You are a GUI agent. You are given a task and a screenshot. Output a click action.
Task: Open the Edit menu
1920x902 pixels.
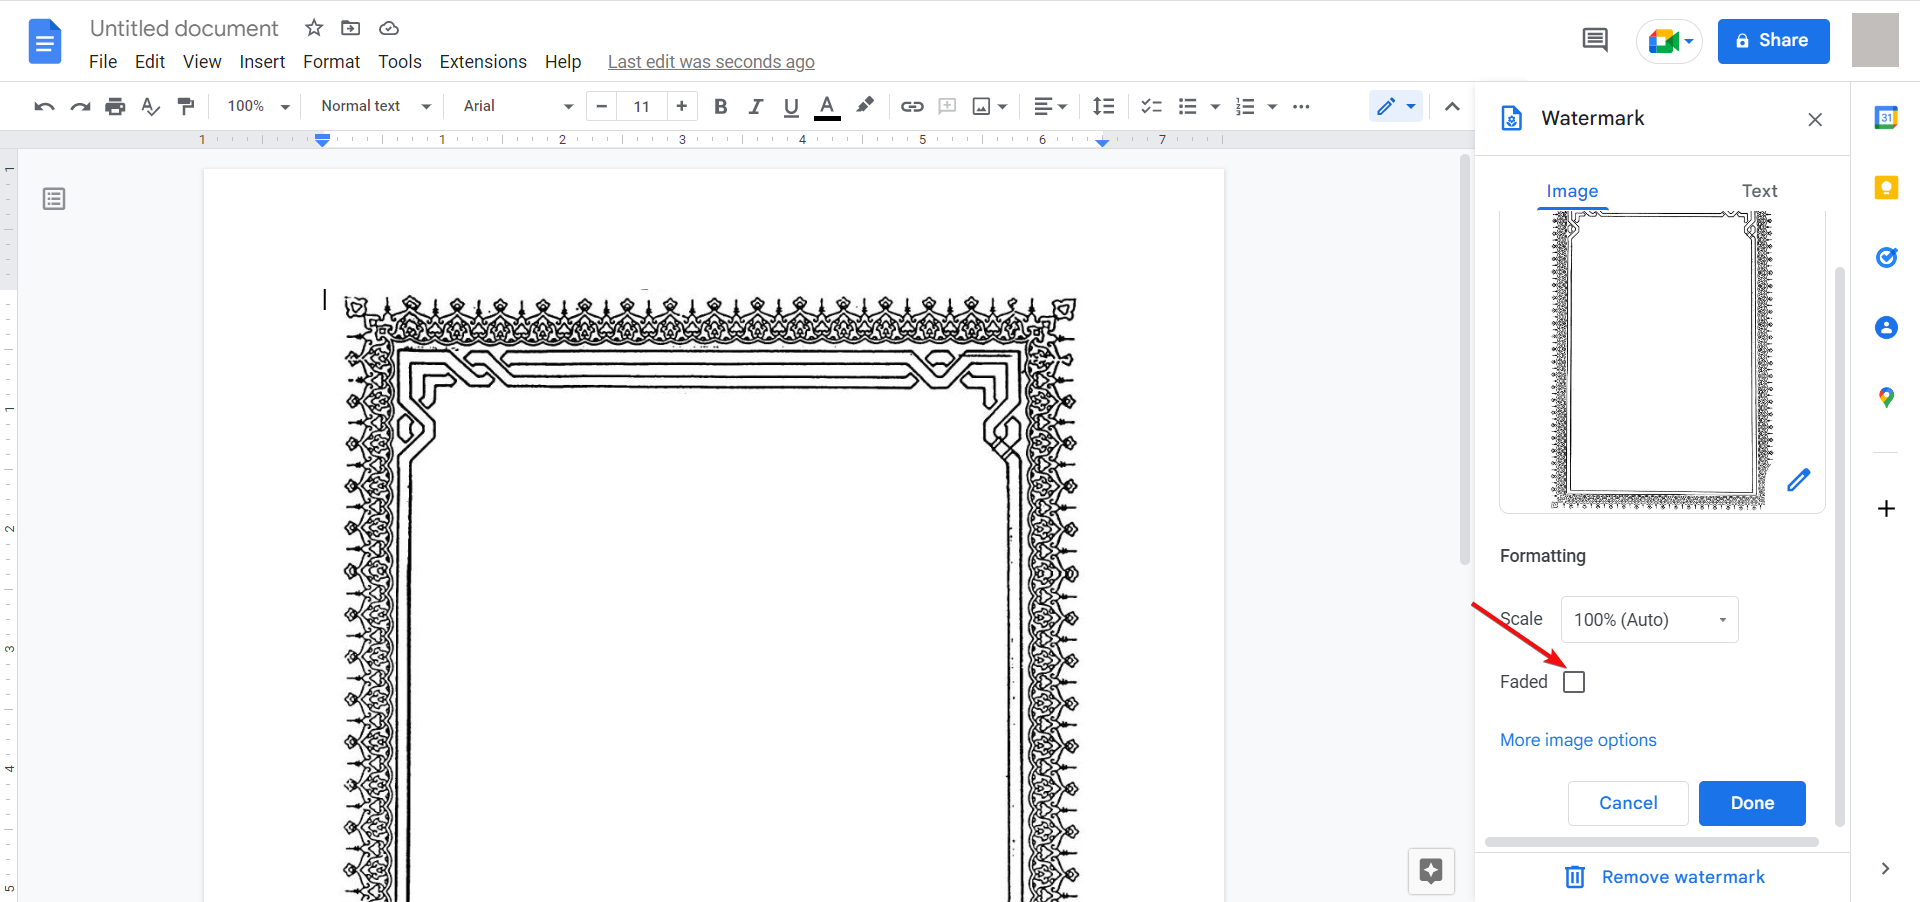[x=150, y=62]
